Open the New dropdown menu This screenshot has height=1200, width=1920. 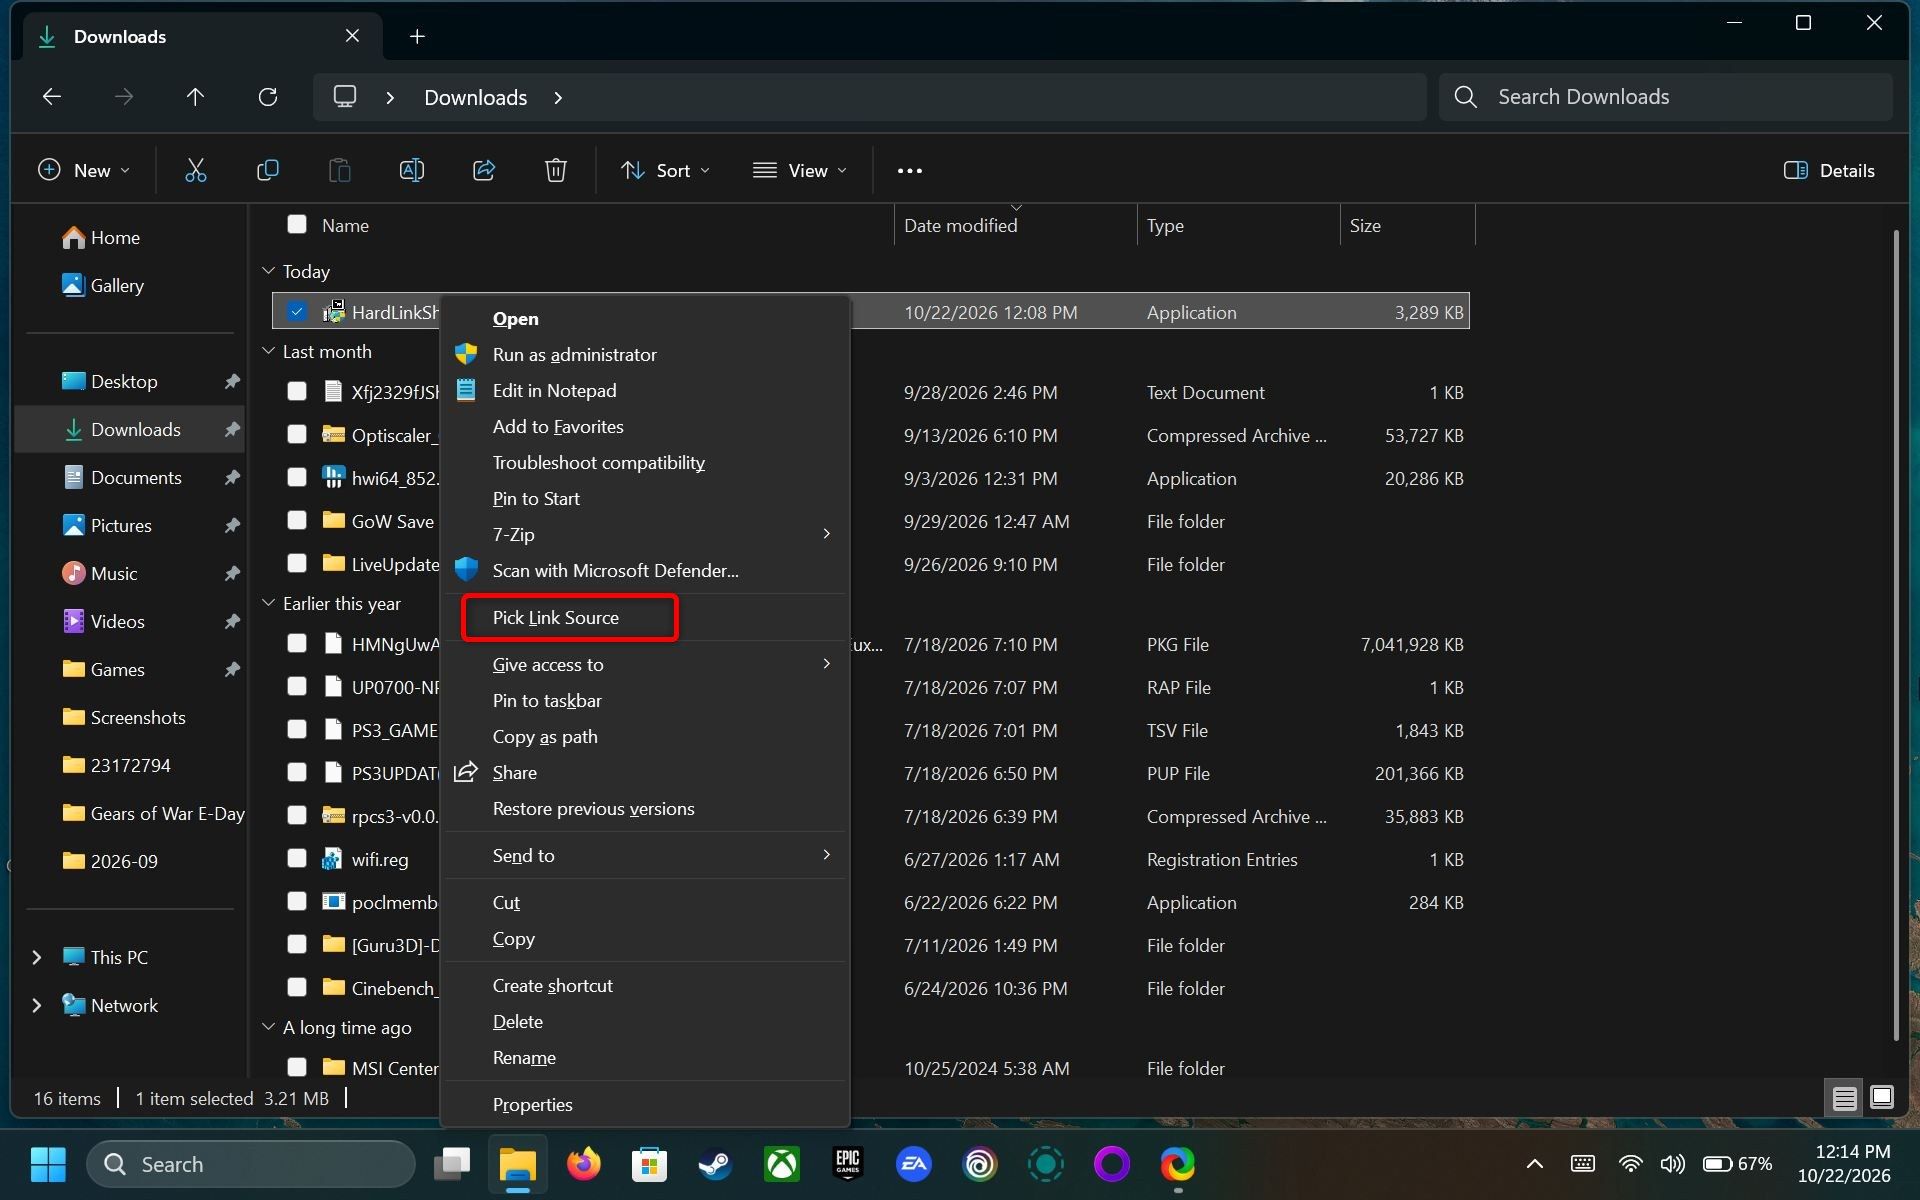(x=84, y=170)
